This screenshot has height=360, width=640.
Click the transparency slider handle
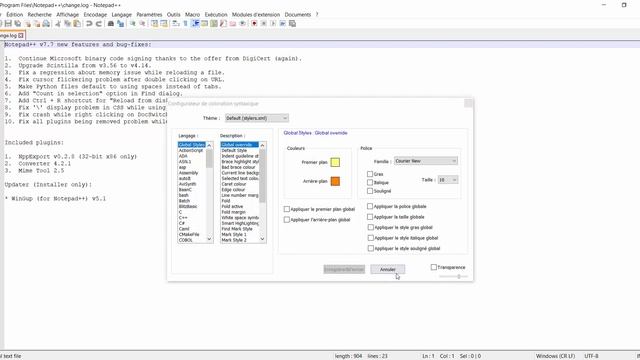459,277
